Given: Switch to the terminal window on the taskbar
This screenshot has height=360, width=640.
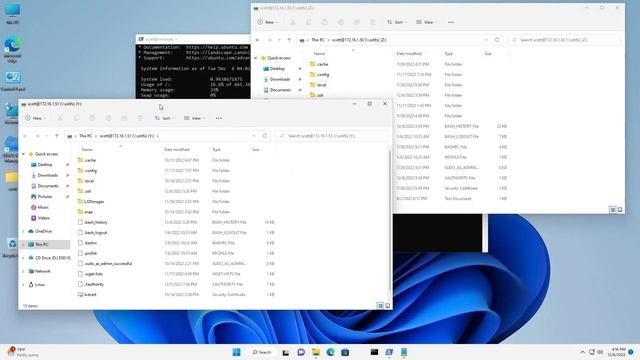Looking at the screenshot, I should tap(374, 352).
